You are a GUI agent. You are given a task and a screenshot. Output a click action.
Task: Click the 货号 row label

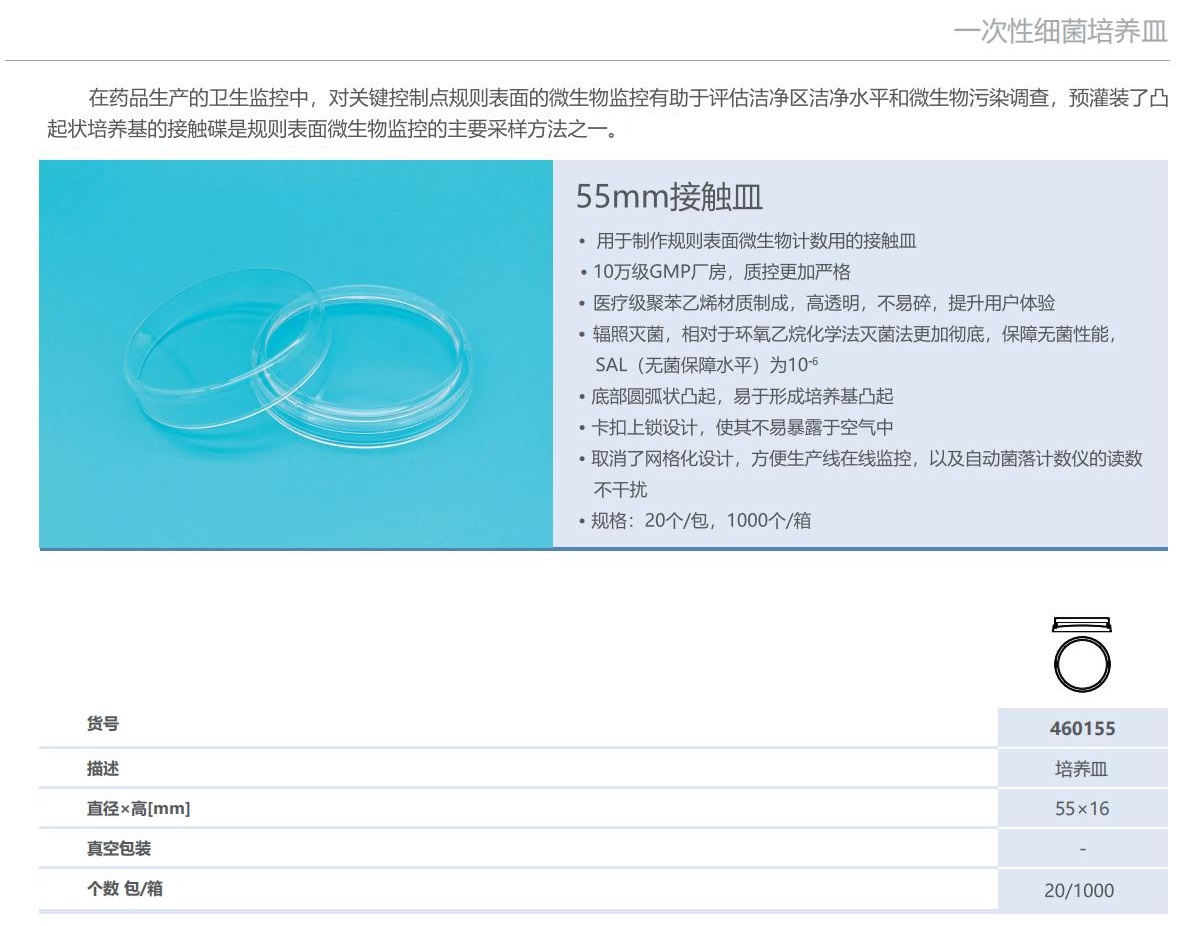(x=103, y=724)
